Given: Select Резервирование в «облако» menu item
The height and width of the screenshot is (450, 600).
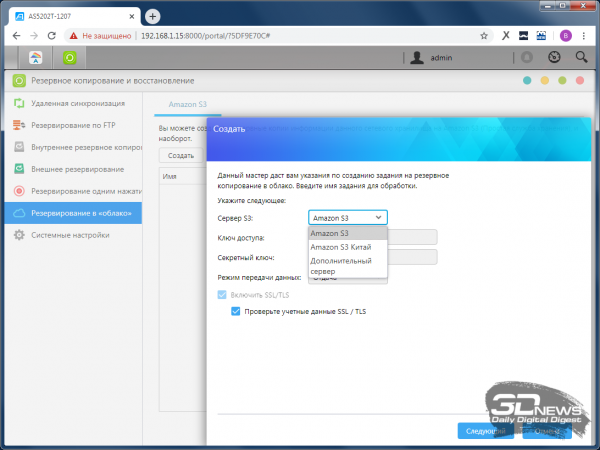Looking at the screenshot, I should [72, 213].
